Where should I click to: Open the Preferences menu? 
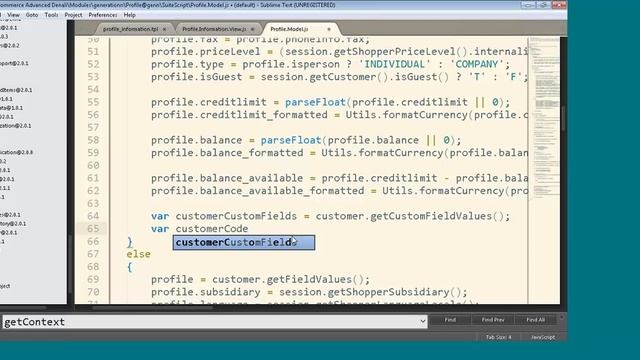pyautogui.click(x=103, y=15)
